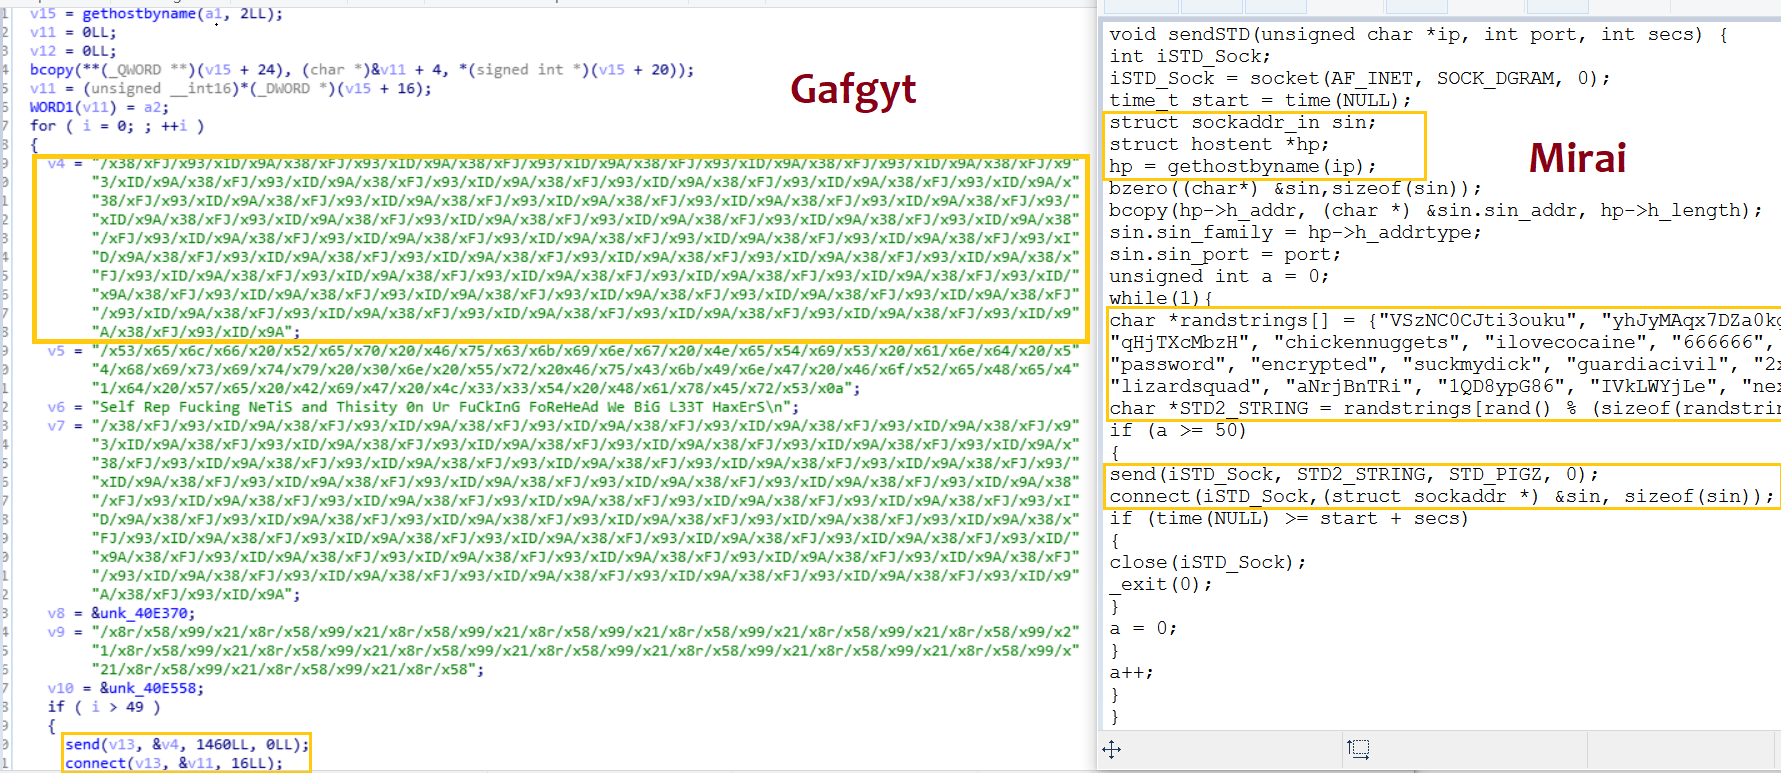Click the 'void sendSTD' function signature
1781x773 pixels.
(1418, 34)
